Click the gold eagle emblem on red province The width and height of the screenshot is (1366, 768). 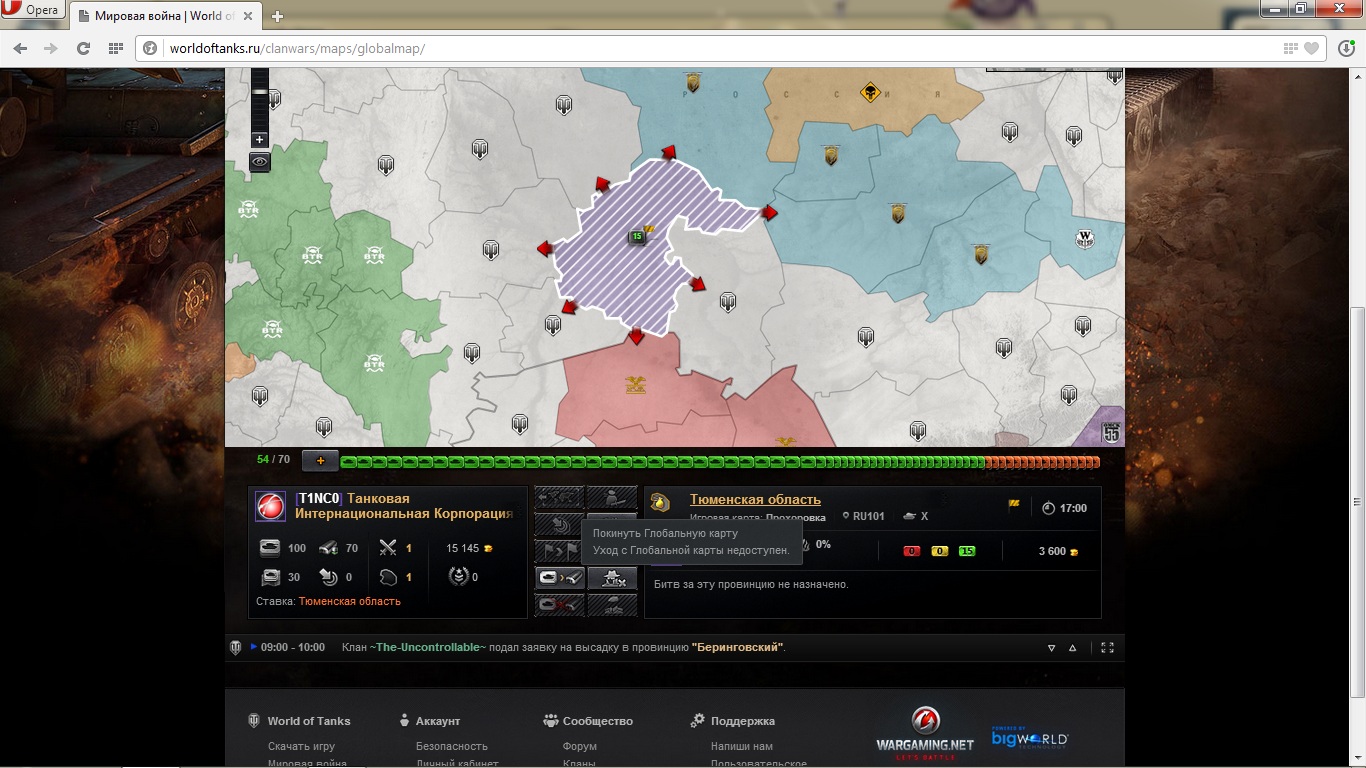635,383
